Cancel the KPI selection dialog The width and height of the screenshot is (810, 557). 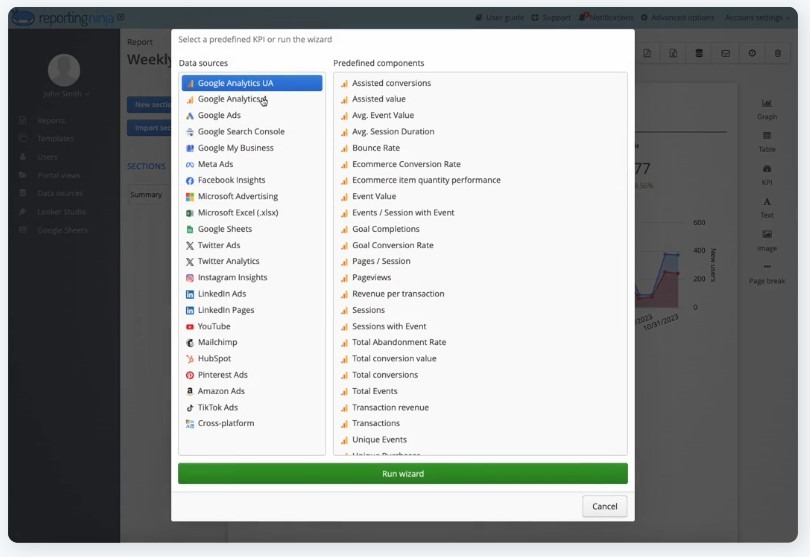point(604,506)
